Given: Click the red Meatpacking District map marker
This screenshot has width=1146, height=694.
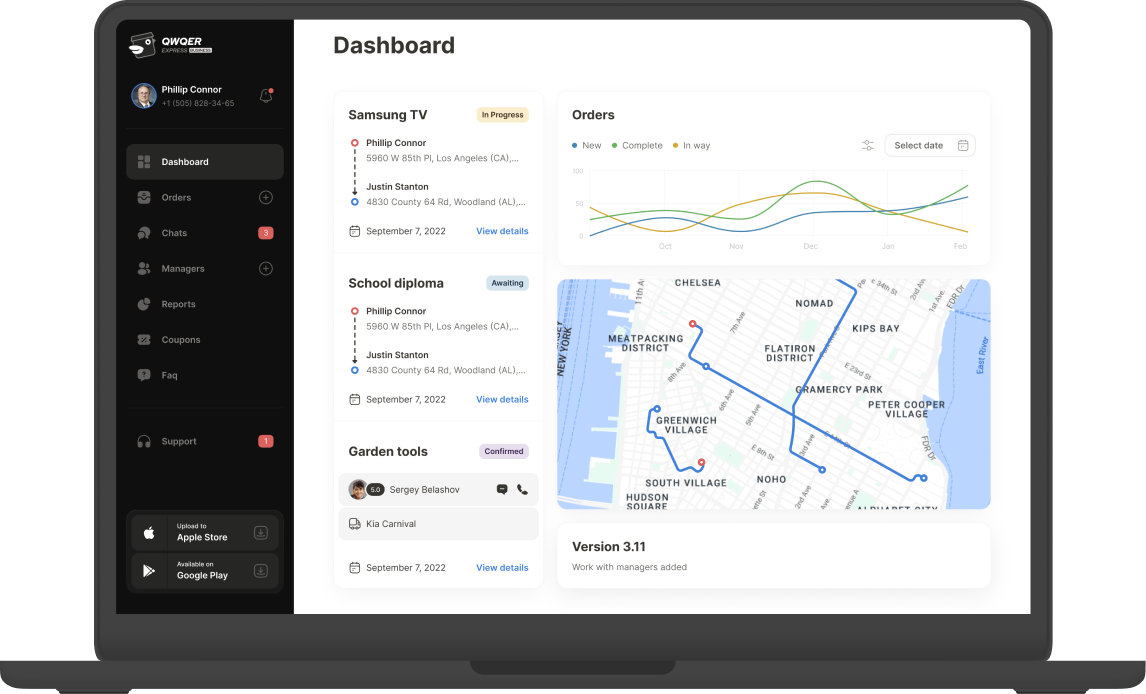Looking at the screenshot, I should [x=692, y=324].
